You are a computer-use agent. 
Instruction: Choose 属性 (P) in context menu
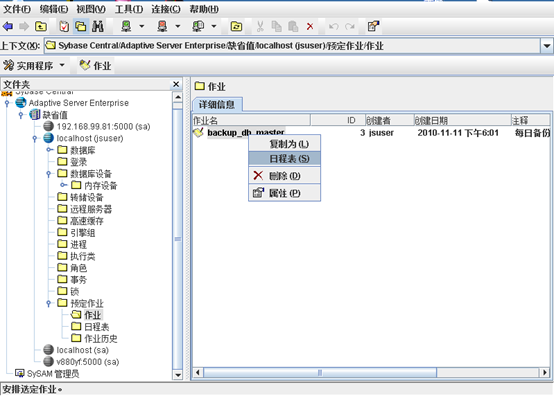click(285, 193)
